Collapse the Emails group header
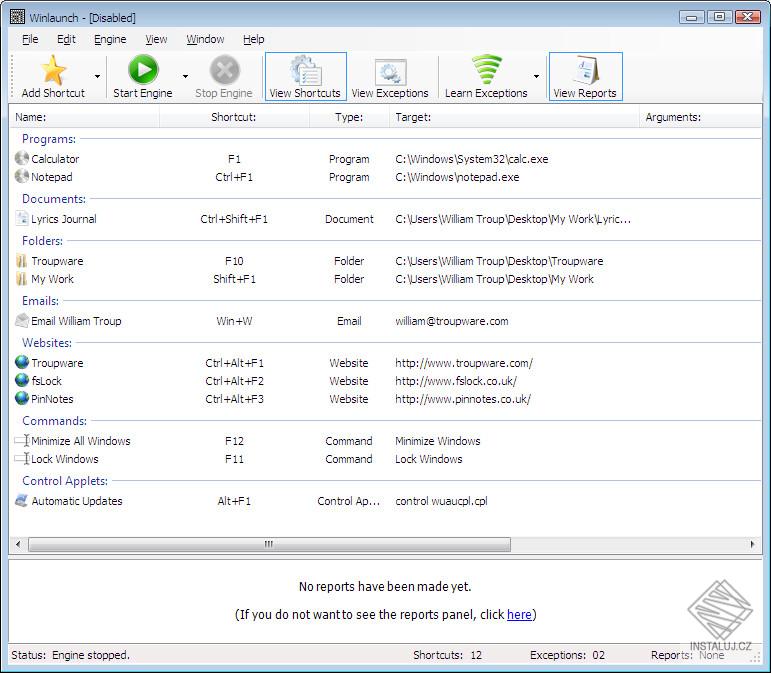 [x=40, y=301]
